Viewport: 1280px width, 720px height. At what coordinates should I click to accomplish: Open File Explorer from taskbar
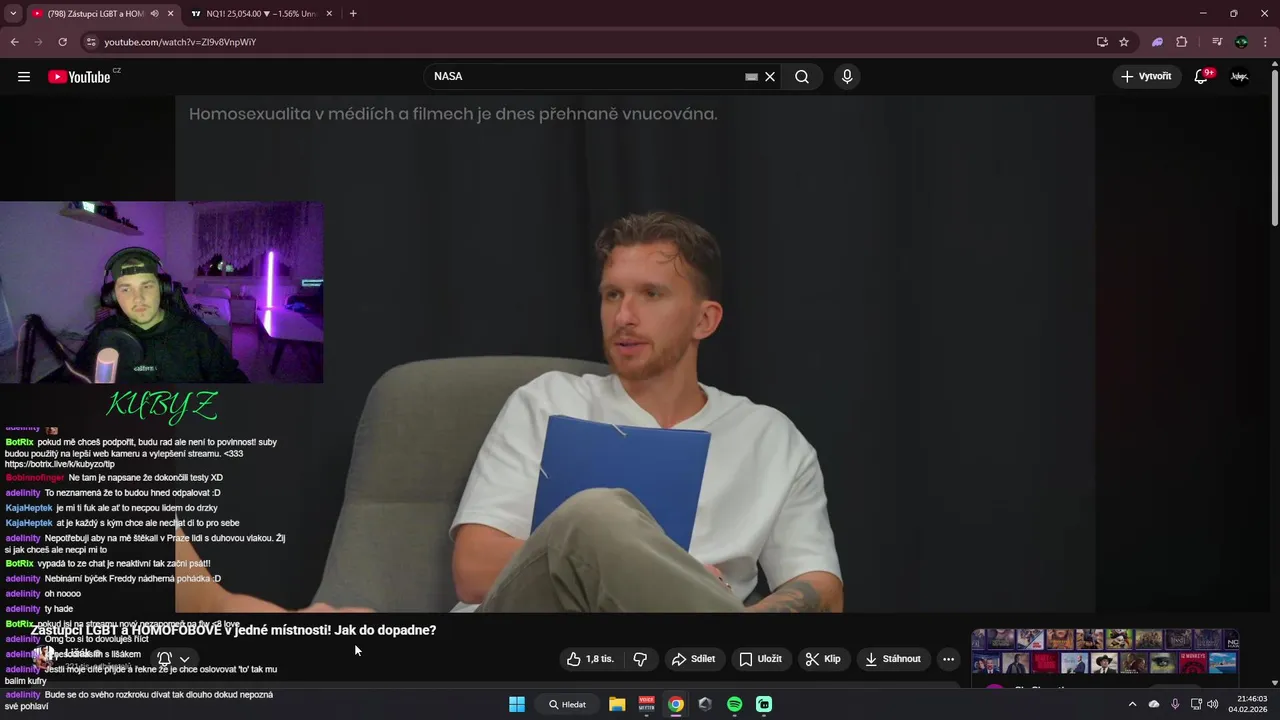click(617, 704)
